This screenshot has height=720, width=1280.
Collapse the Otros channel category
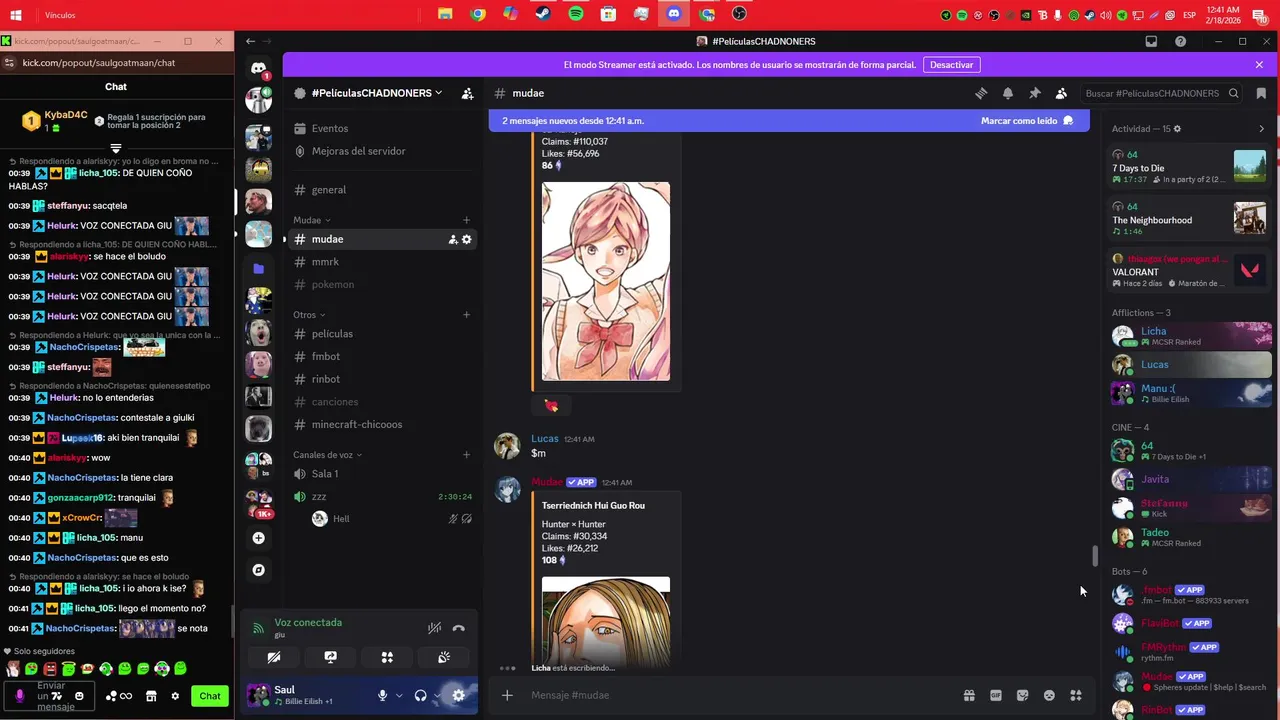coord(309,315)
